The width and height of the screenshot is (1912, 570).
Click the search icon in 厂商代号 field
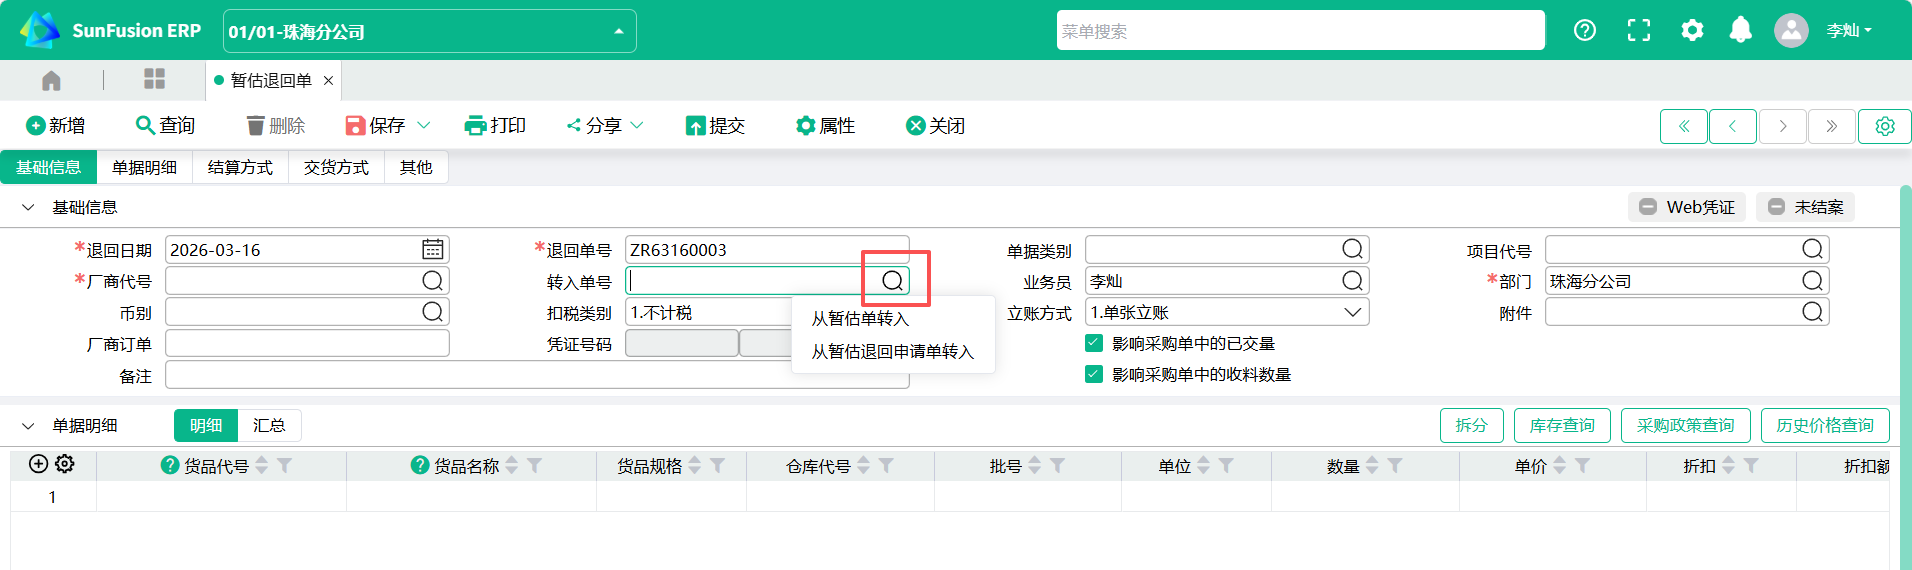pos(432,281)
